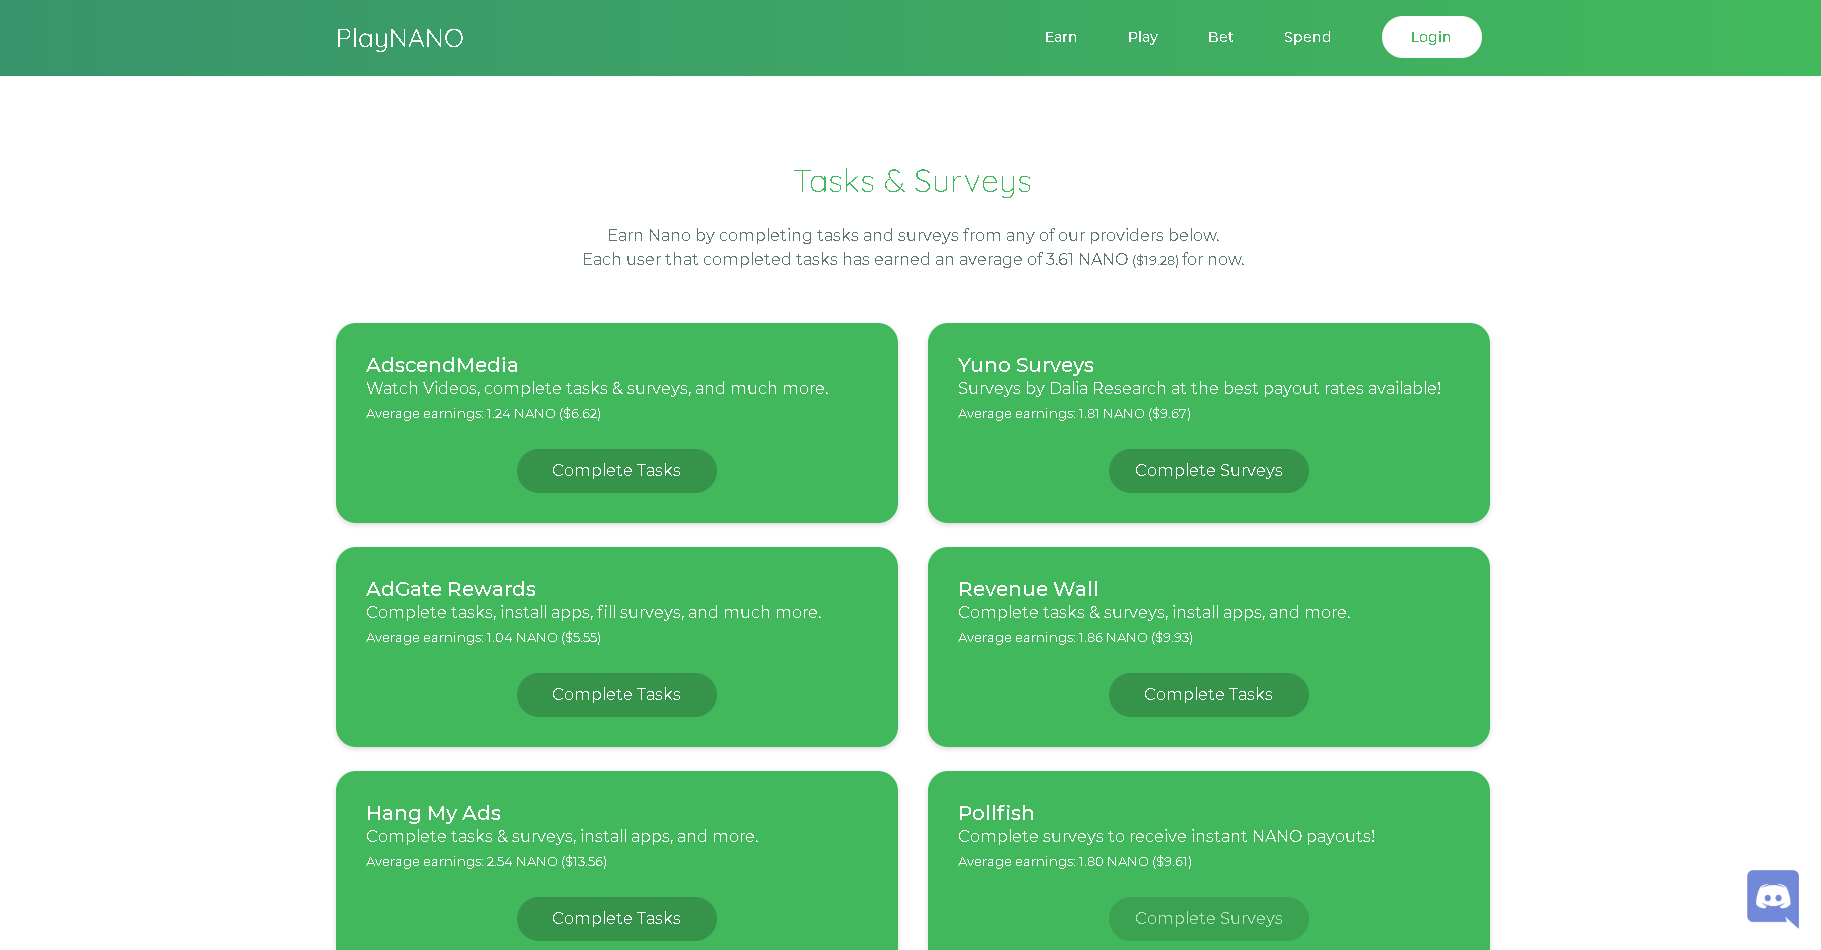Click average earnings 1.04 NANO ($5.55)

pyautogui.click(x=483, y=638)
